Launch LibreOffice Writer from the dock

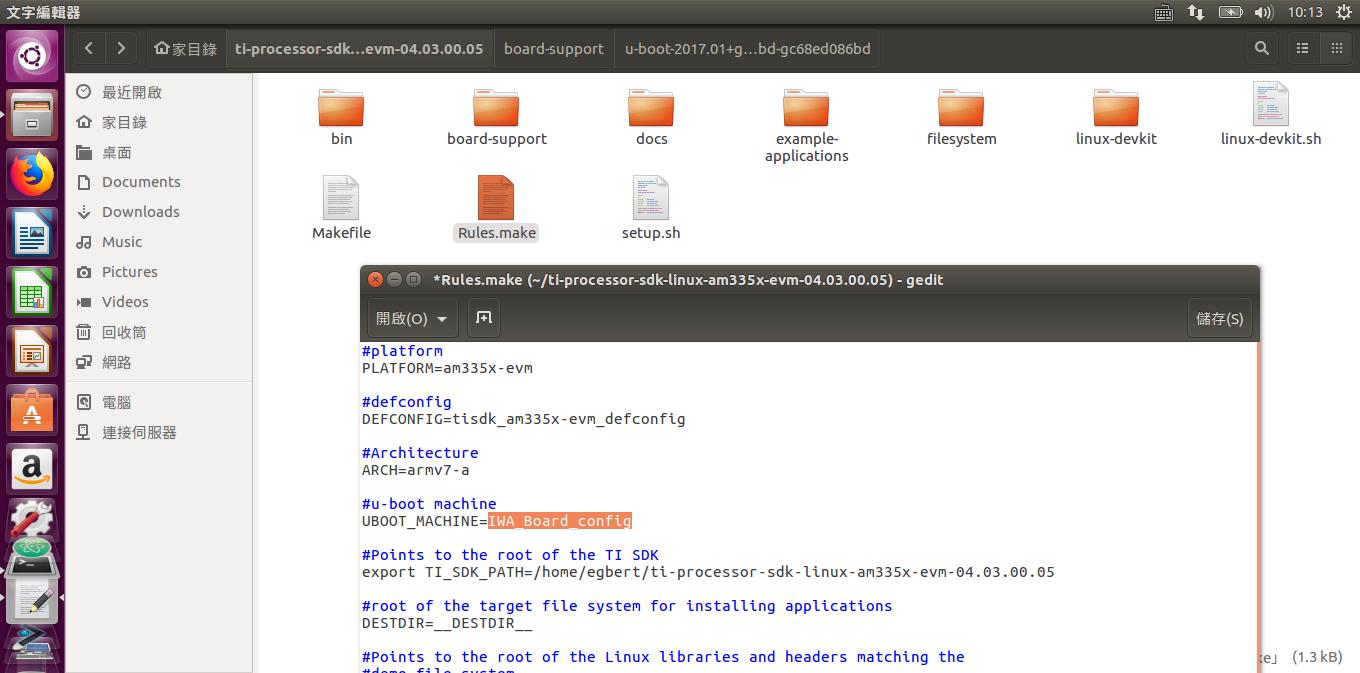coord(32,234)
